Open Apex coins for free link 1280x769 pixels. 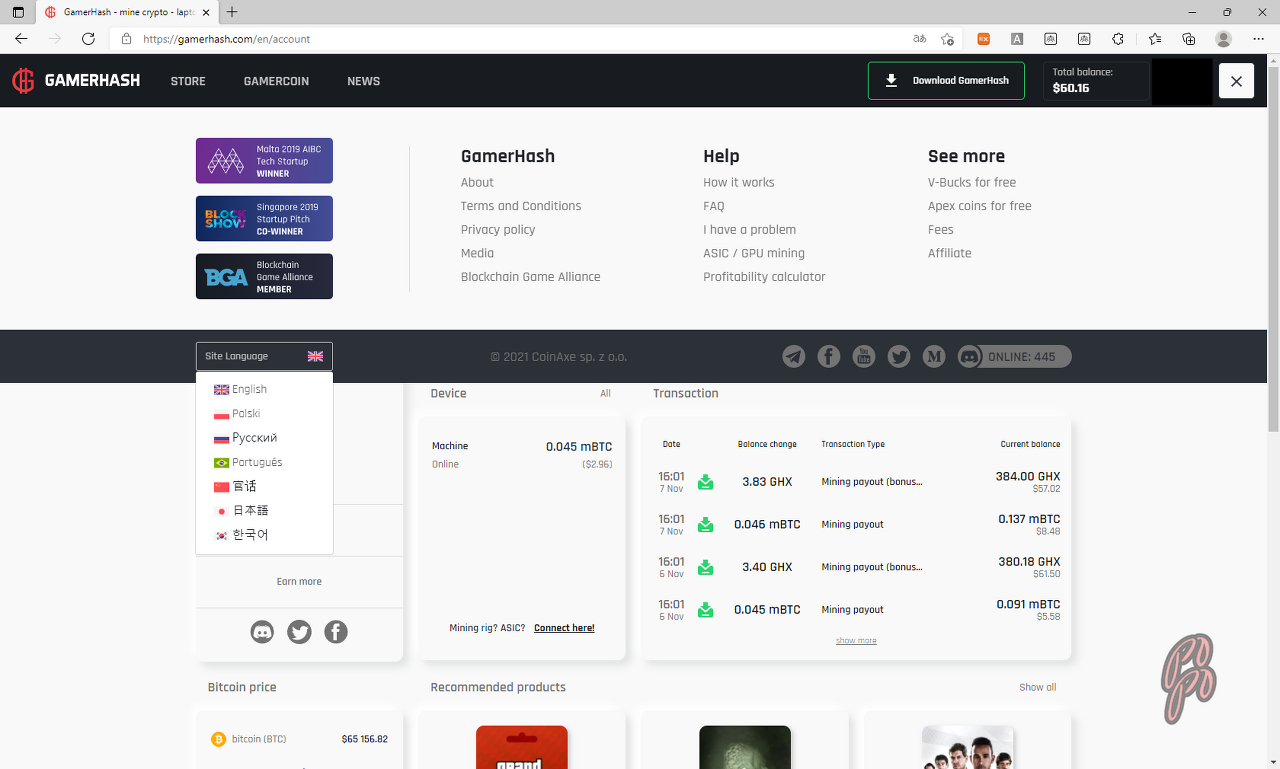[x=979, y=206]
